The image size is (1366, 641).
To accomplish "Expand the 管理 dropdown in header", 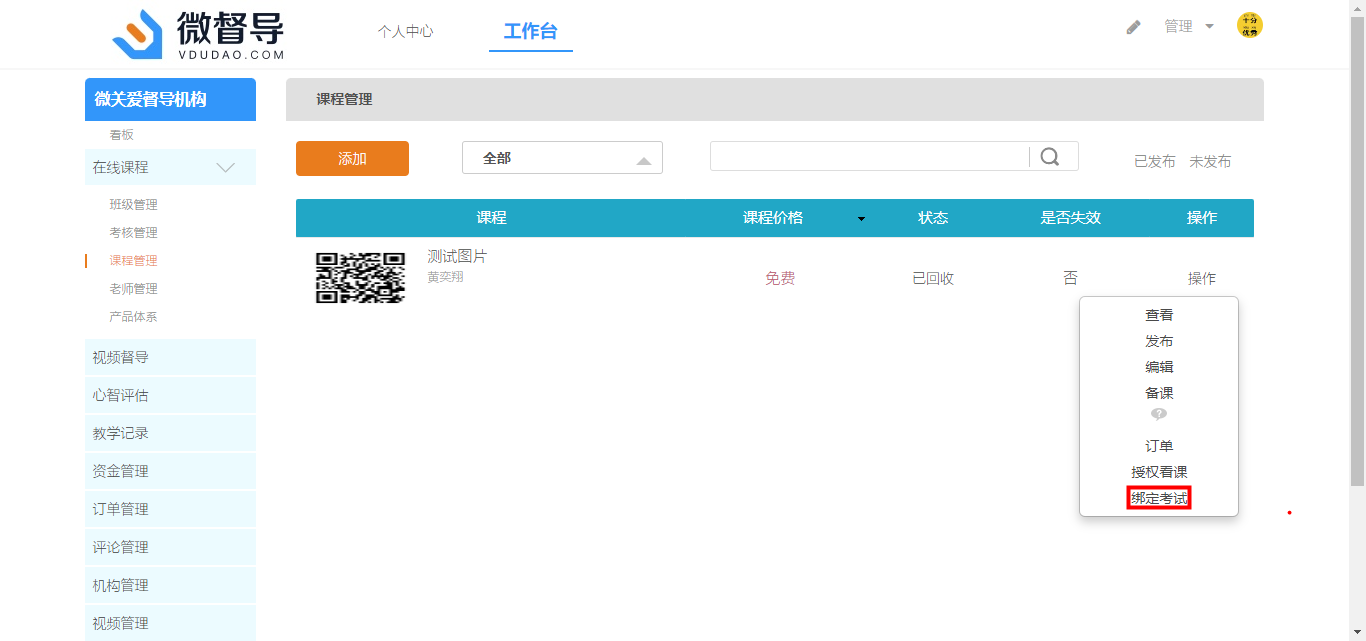I will [x=1189, y=27].
